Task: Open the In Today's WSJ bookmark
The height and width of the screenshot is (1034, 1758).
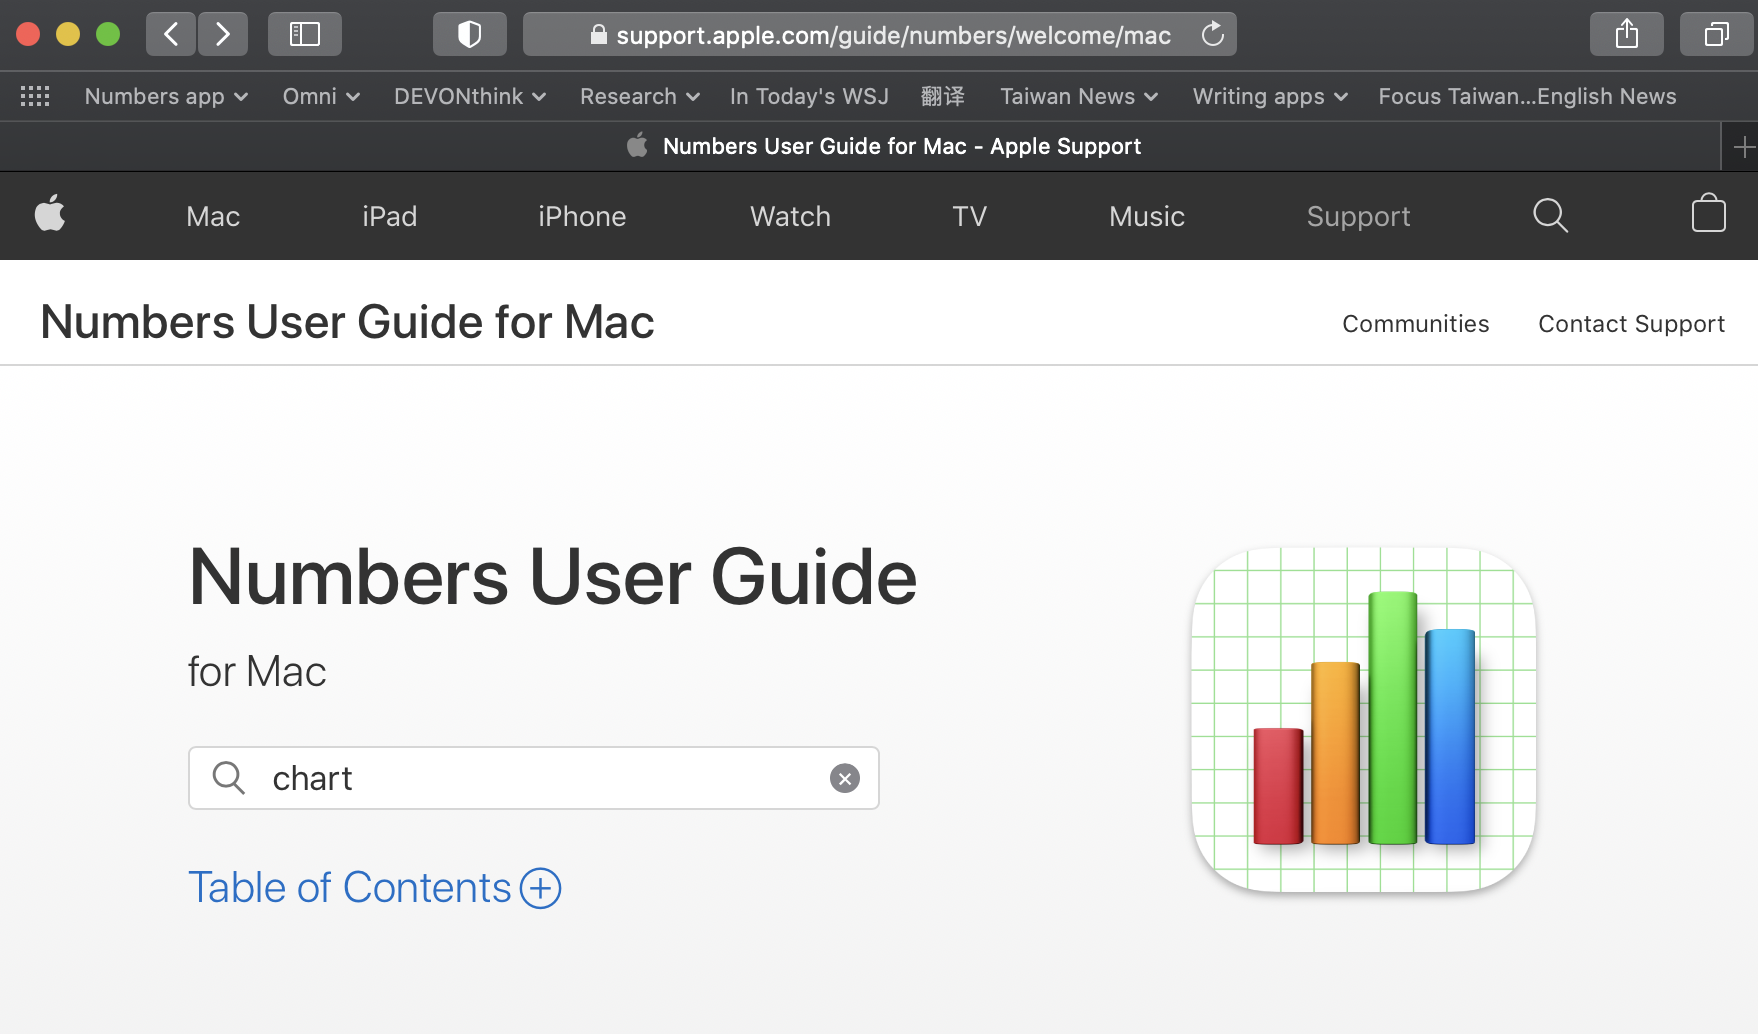Action: point(809,96)
